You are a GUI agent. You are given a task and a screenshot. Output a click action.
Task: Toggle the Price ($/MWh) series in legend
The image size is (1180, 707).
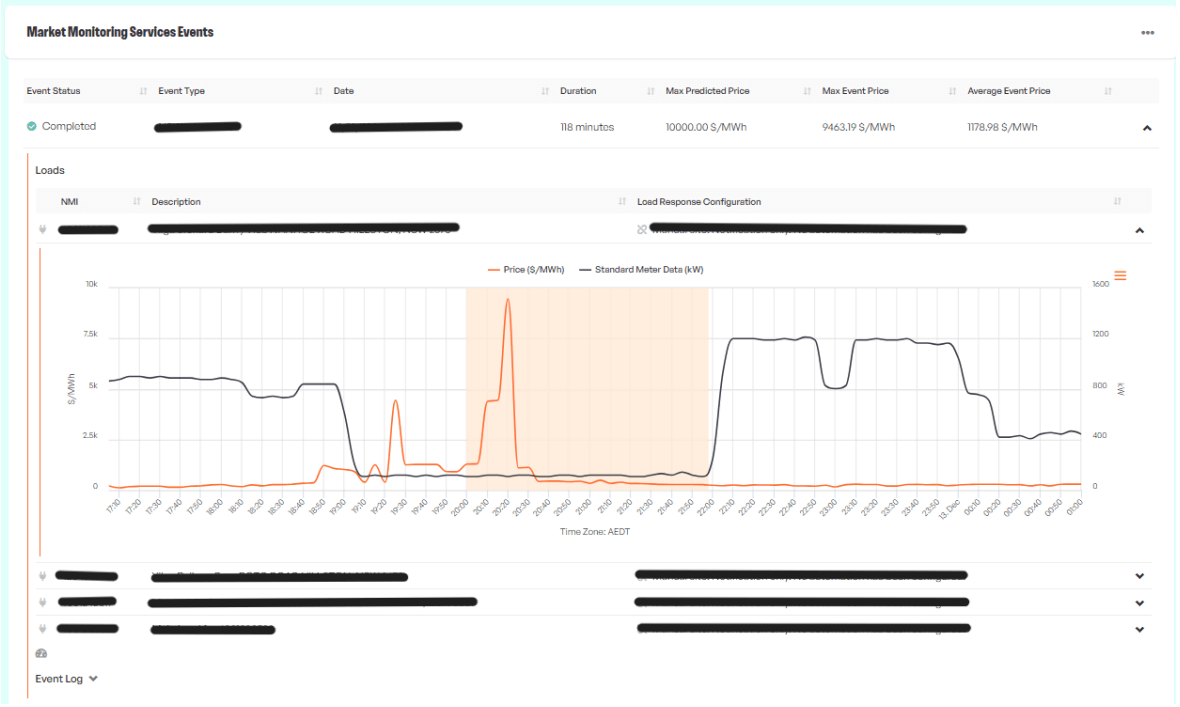tap(524, 270)
